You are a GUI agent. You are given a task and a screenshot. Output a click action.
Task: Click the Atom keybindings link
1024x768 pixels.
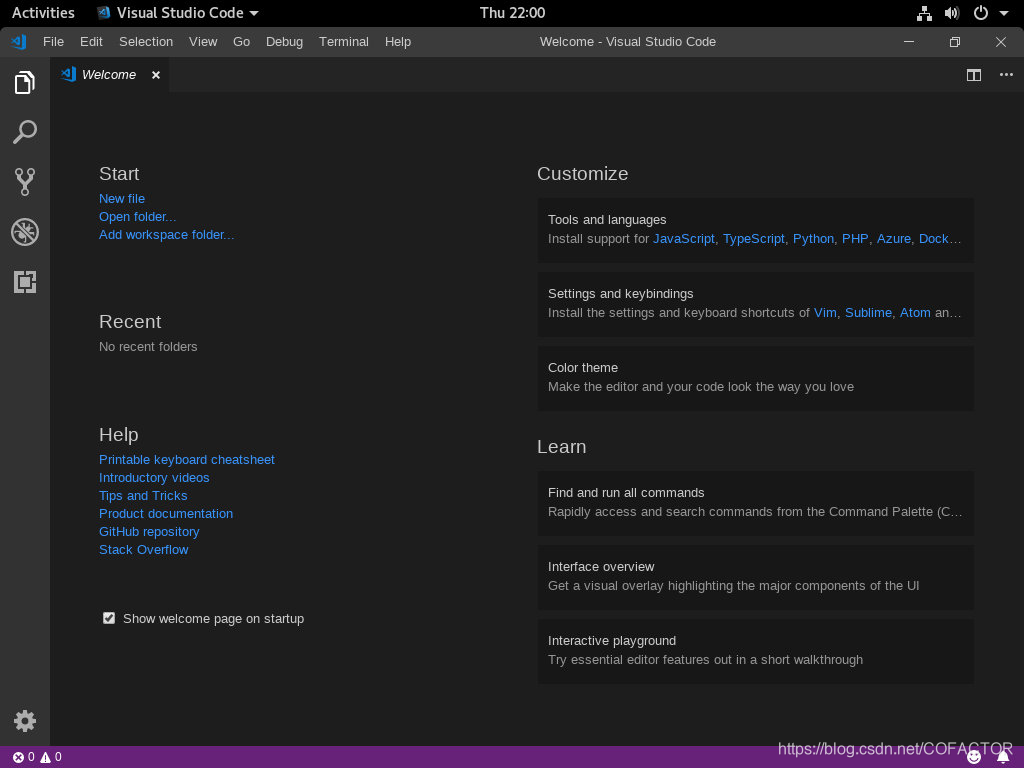(915, 313)
